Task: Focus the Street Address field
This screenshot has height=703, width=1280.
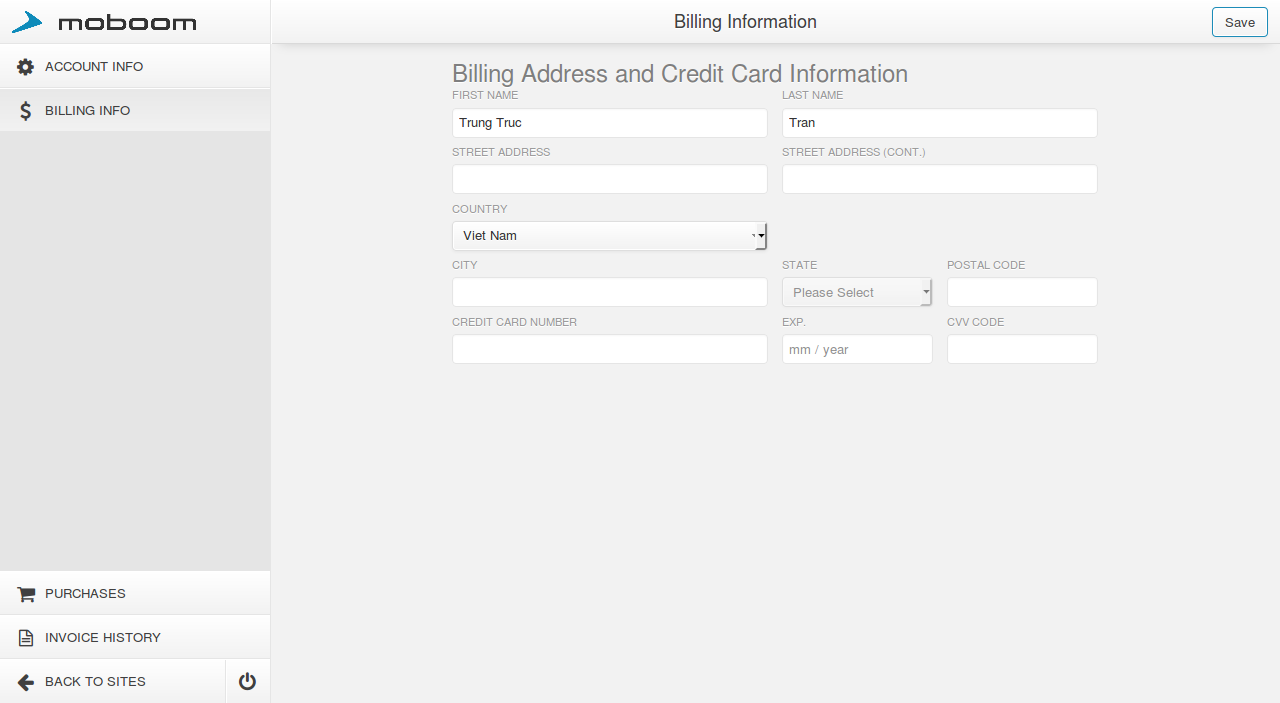Action: tap(609, 179)
